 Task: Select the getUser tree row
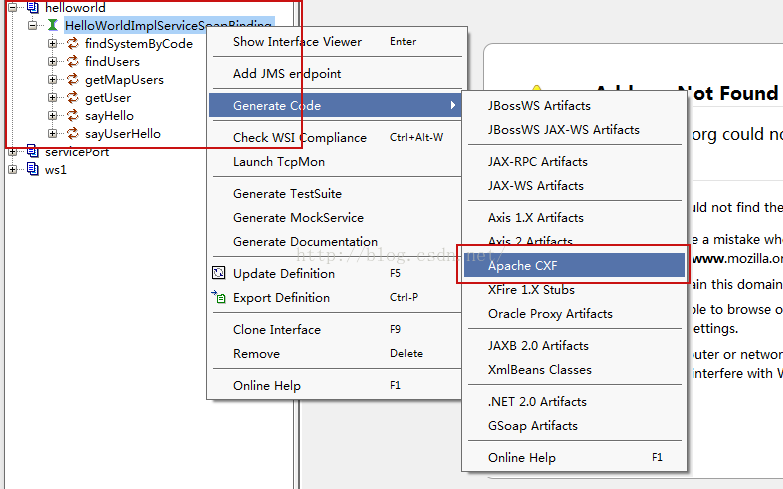108,97
